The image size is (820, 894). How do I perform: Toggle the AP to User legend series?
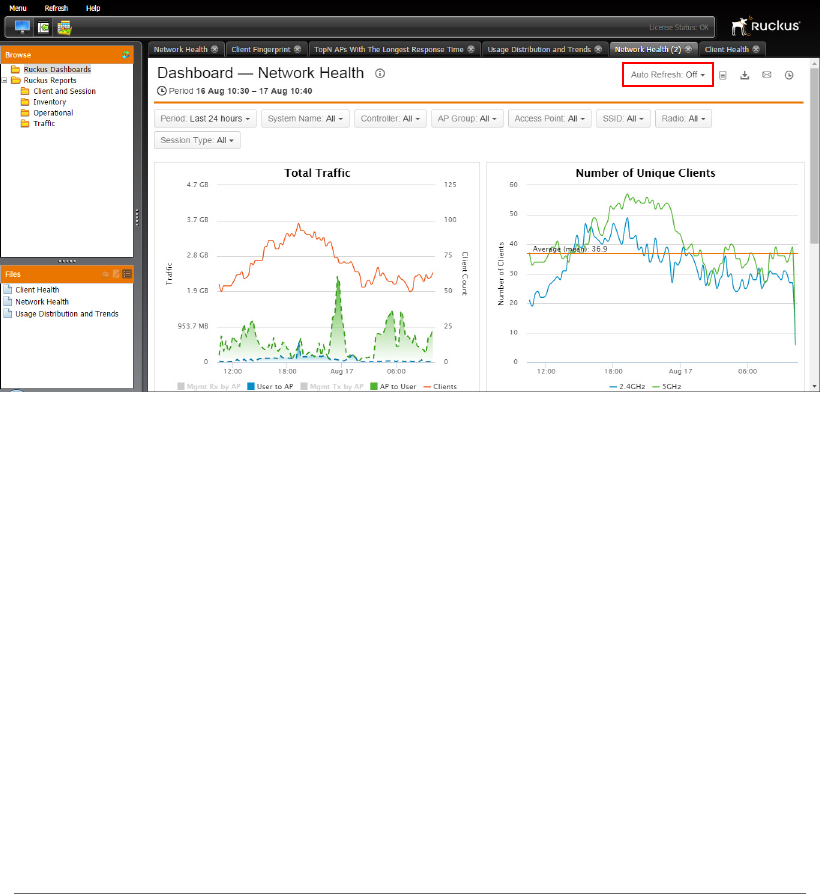(393, 387)
